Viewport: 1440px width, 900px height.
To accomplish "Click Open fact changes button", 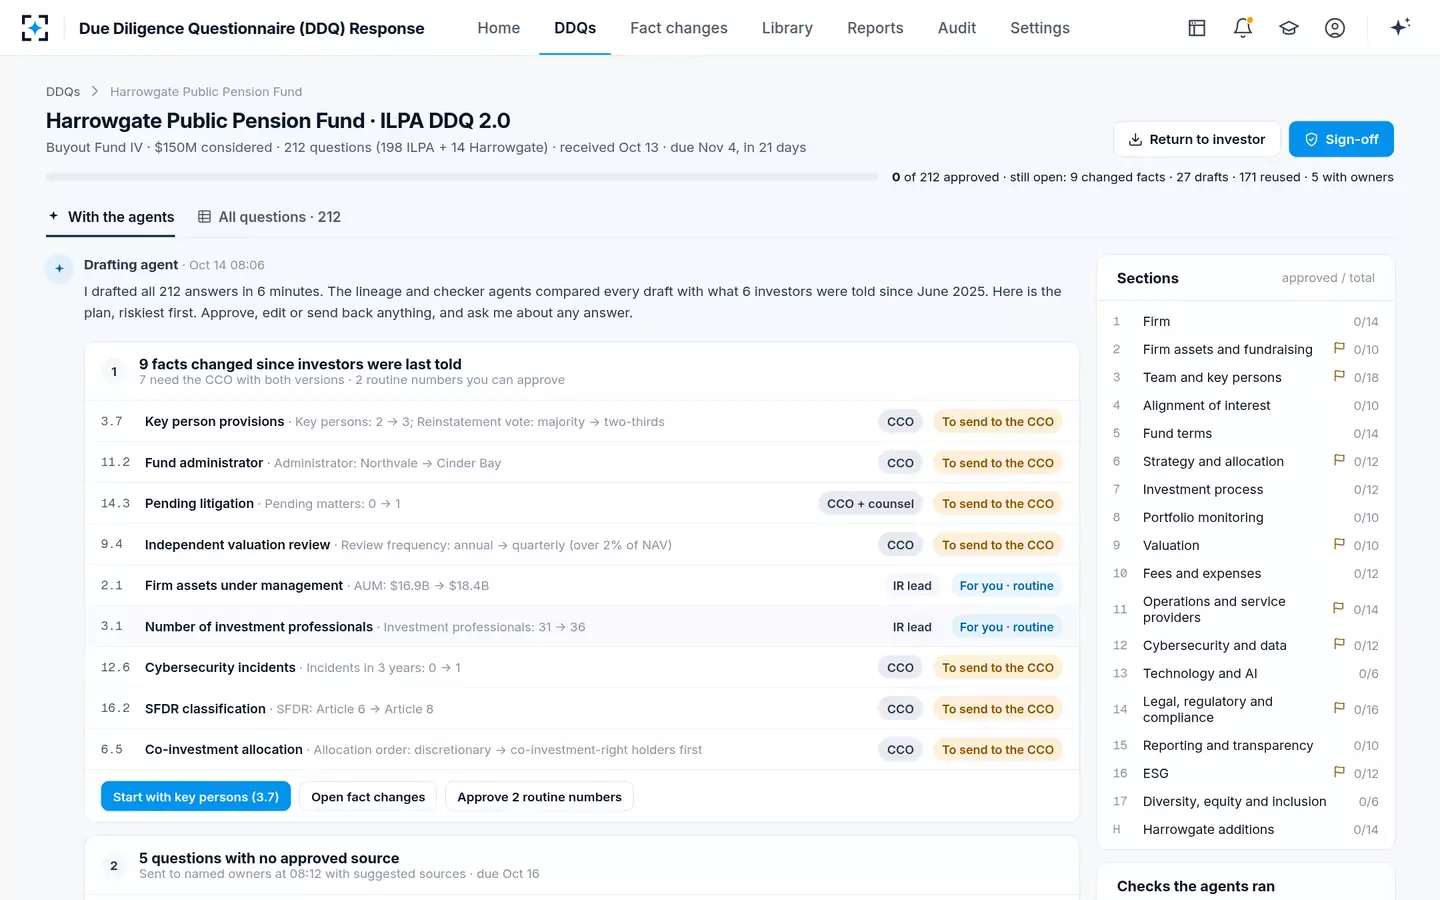I will coord(368,797).
